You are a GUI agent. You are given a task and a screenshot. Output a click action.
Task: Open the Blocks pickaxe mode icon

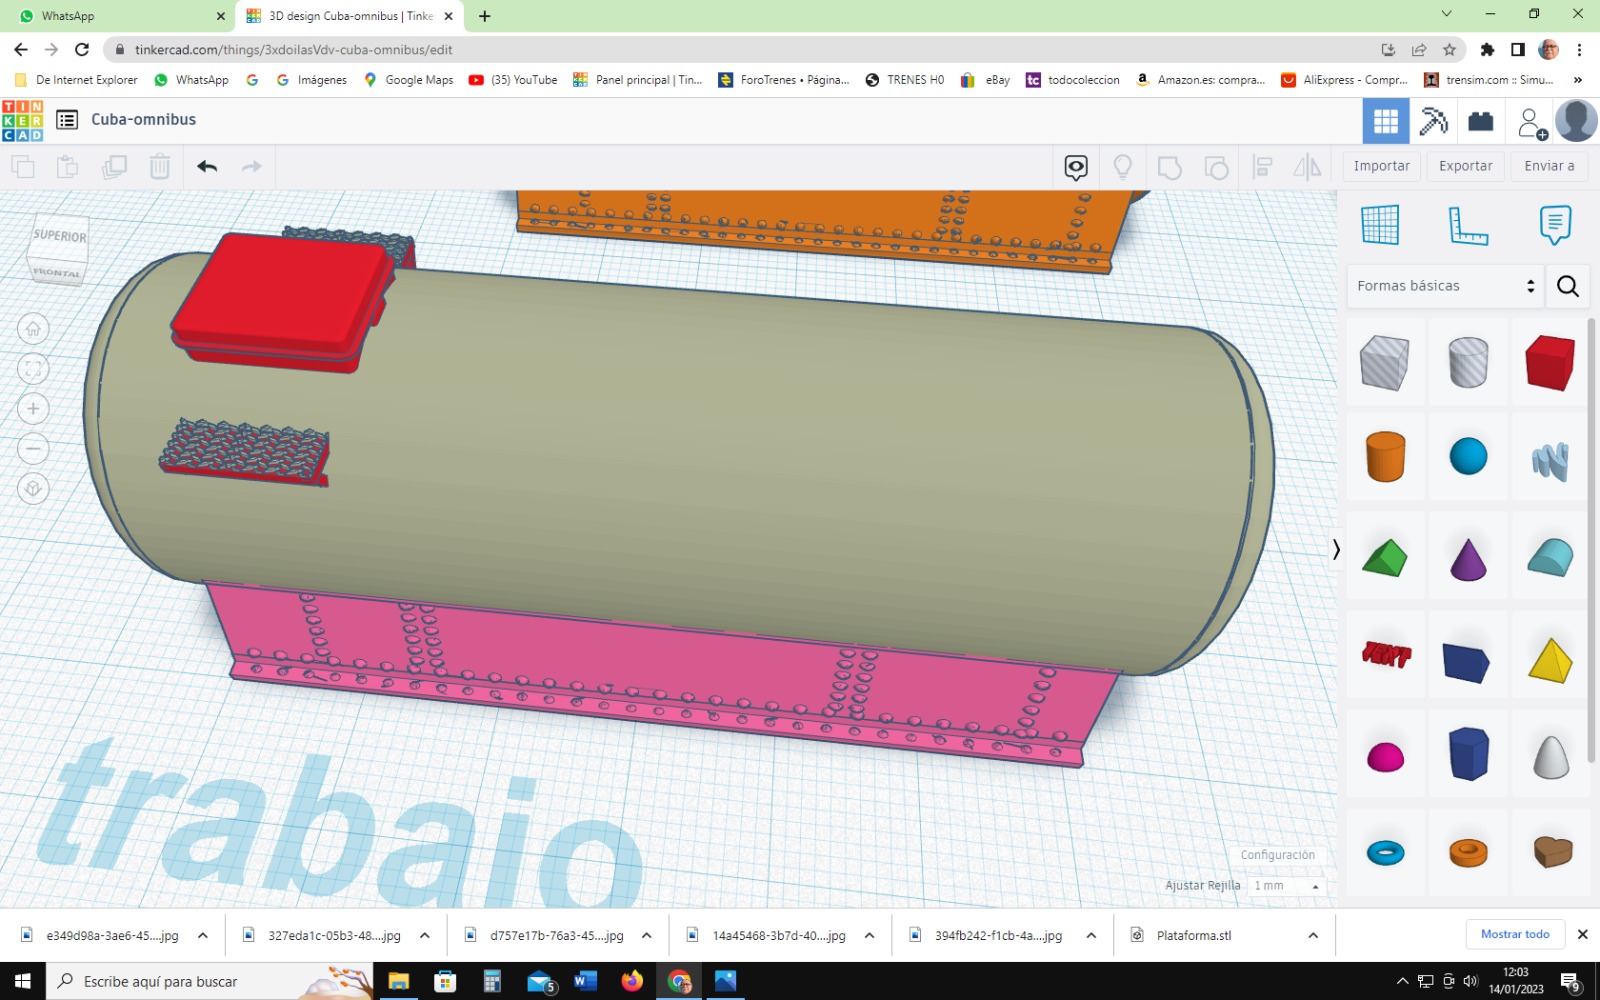(x=1434, y=121)
